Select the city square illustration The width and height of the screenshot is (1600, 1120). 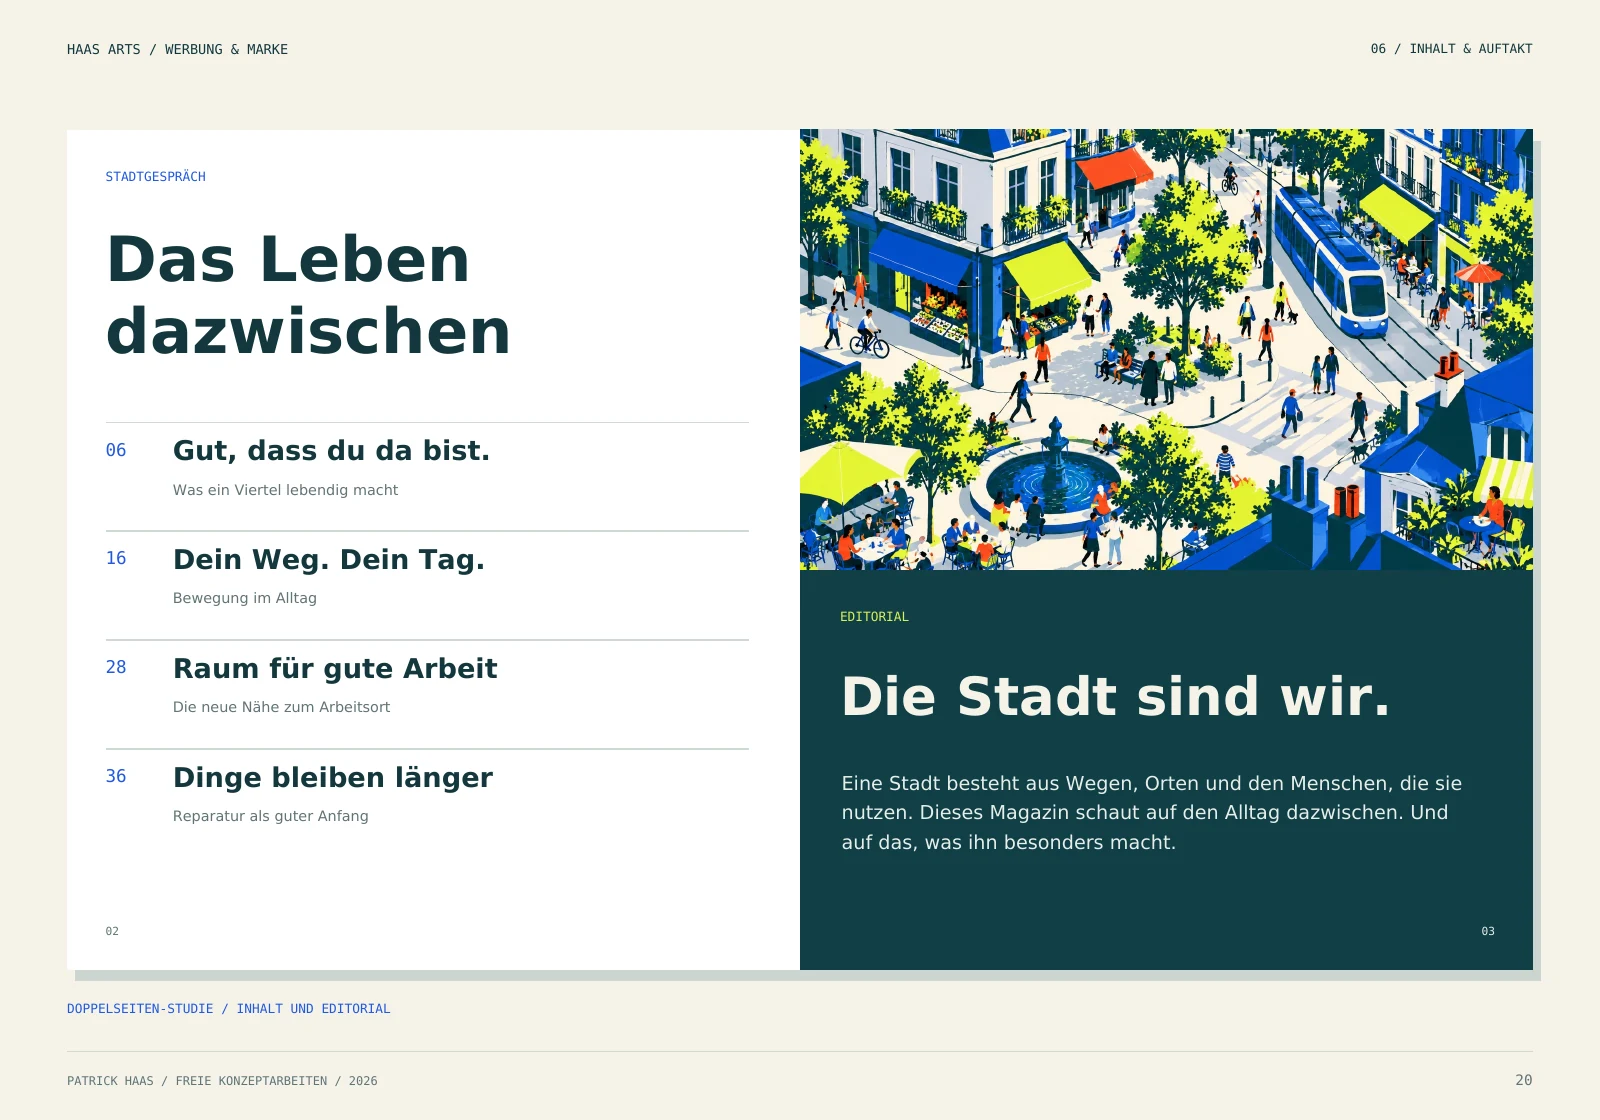[x=1166, y=349]
